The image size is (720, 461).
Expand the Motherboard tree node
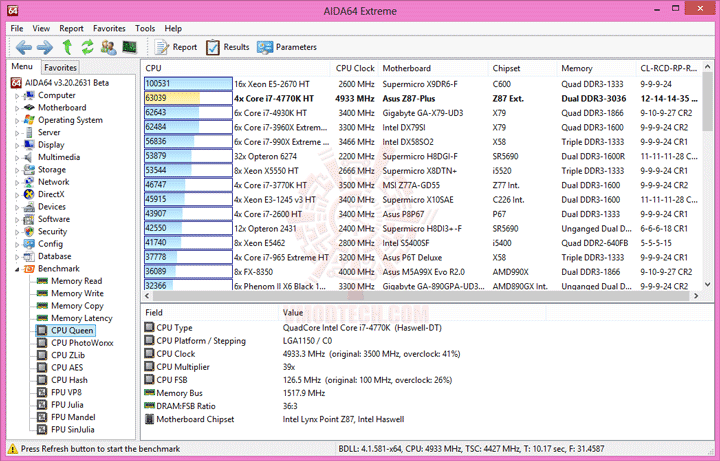click(17, 108)
